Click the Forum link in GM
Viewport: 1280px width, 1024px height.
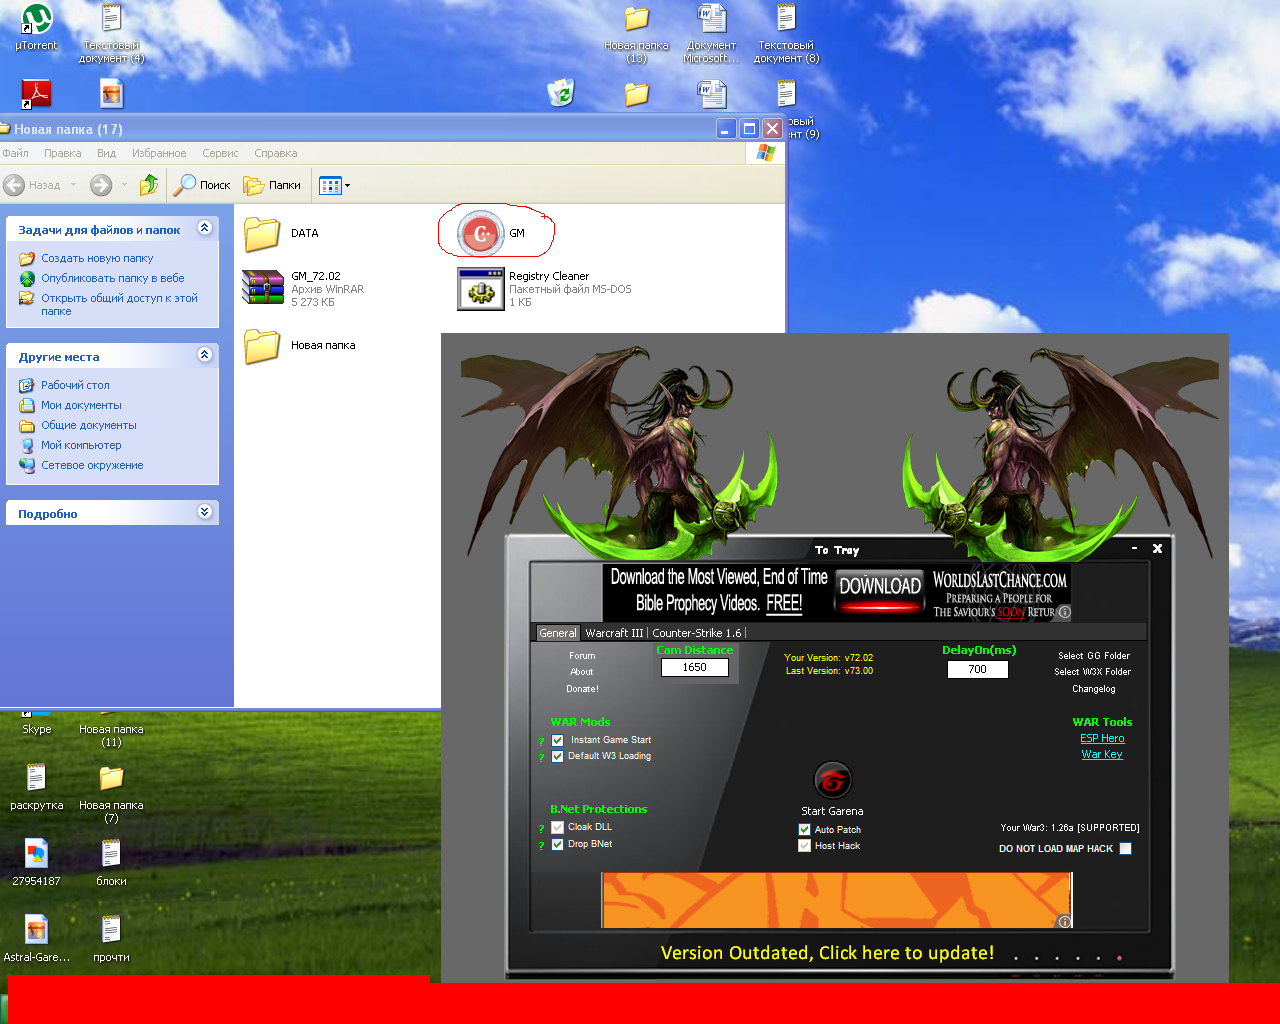coord(582,656)
